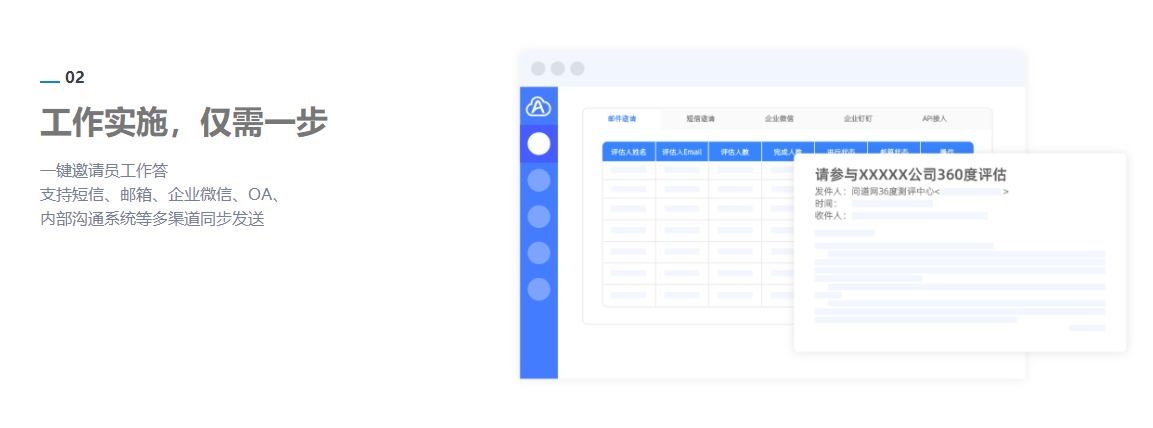Click the heading 工作实施，仅需一步
This screenshot has width=1153, height=428.
(x=183, y=122)
